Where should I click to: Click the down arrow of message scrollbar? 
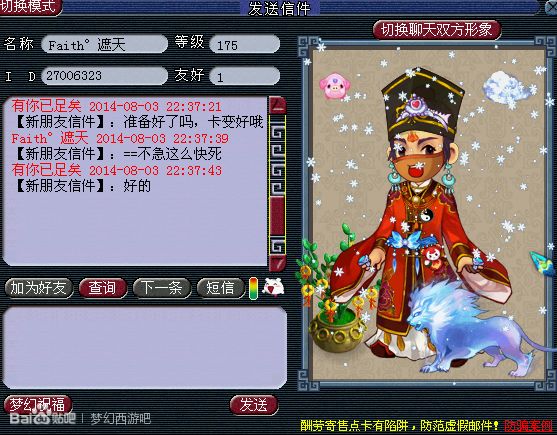coord(277,264)
